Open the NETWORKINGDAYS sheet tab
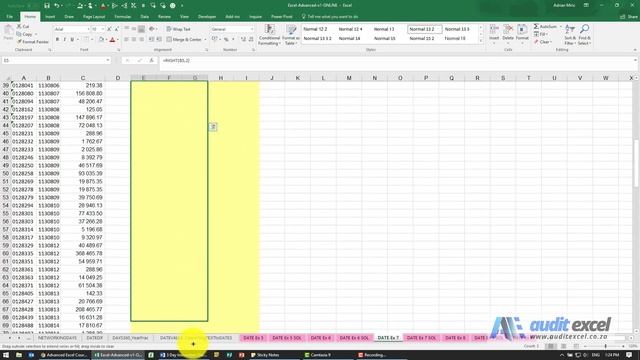This screenshot has height=360, width=640. 57,338
